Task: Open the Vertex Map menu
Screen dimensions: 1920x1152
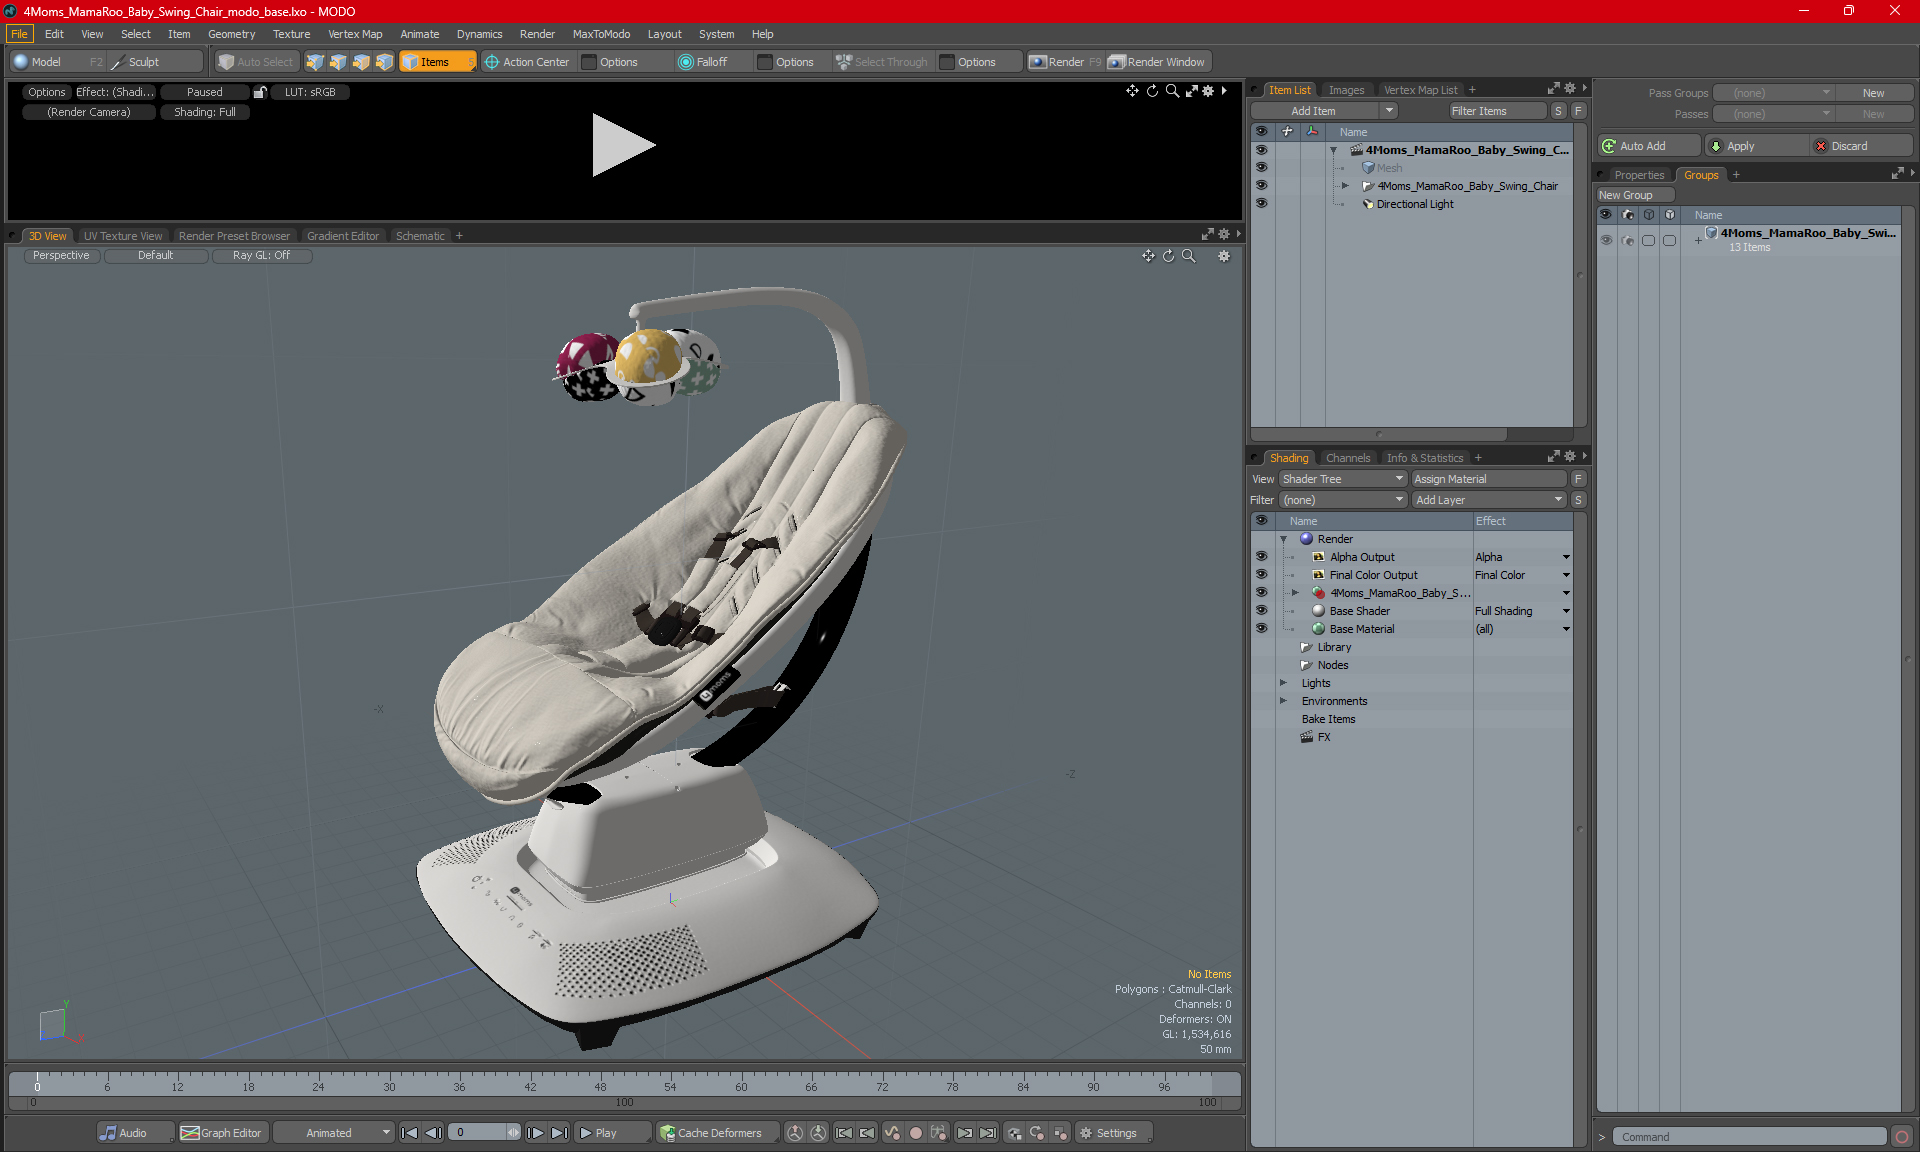Action: coord(355,34)
